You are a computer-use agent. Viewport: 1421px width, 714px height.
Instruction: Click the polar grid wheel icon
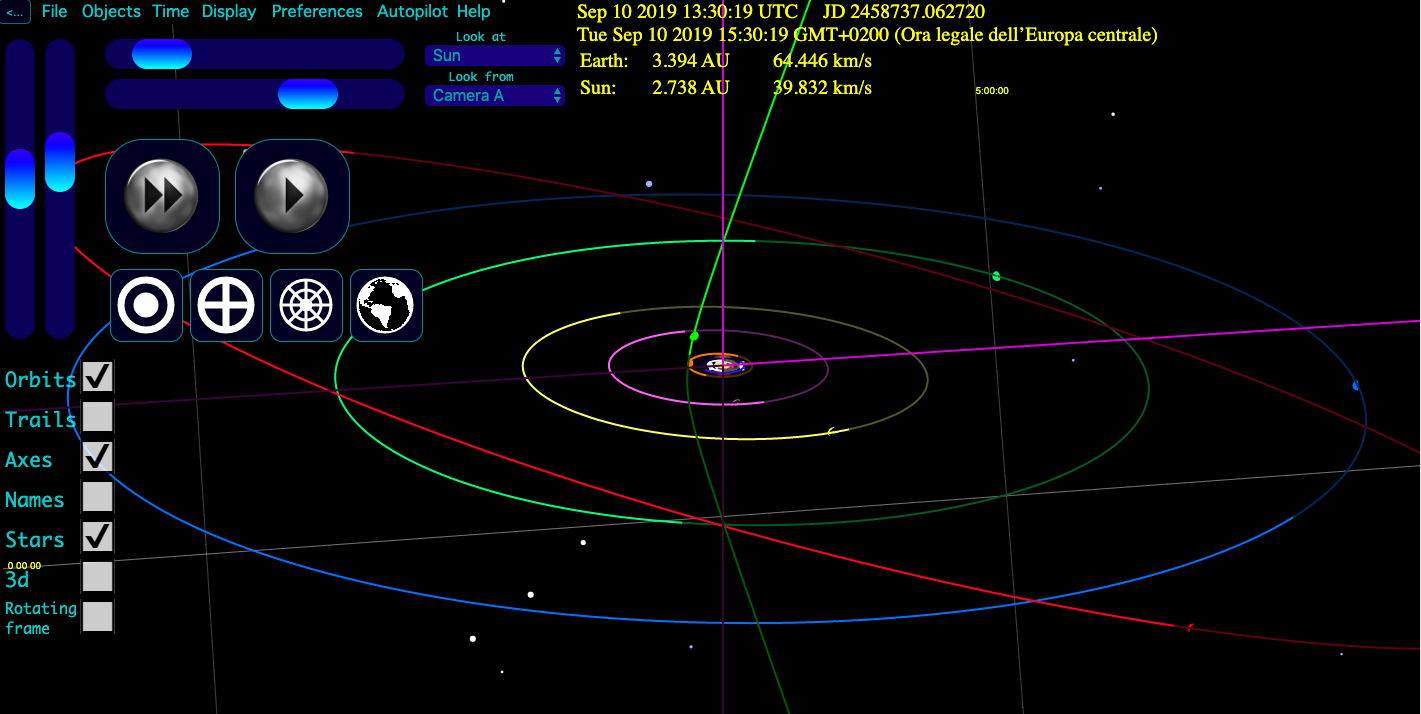point(306,306)
